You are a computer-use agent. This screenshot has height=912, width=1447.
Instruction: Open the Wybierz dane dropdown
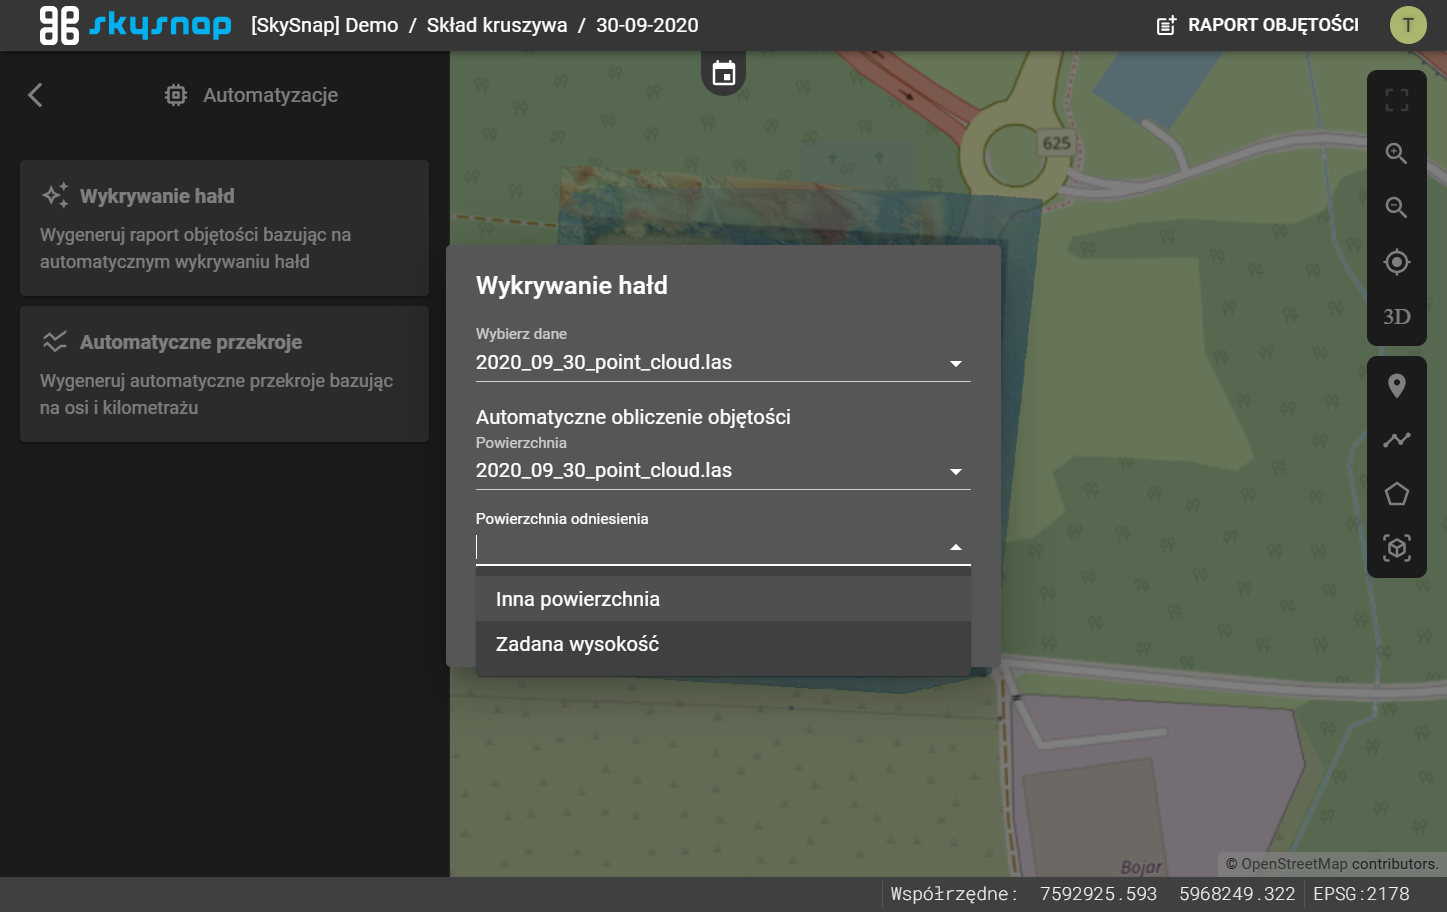tap(723, 363)
